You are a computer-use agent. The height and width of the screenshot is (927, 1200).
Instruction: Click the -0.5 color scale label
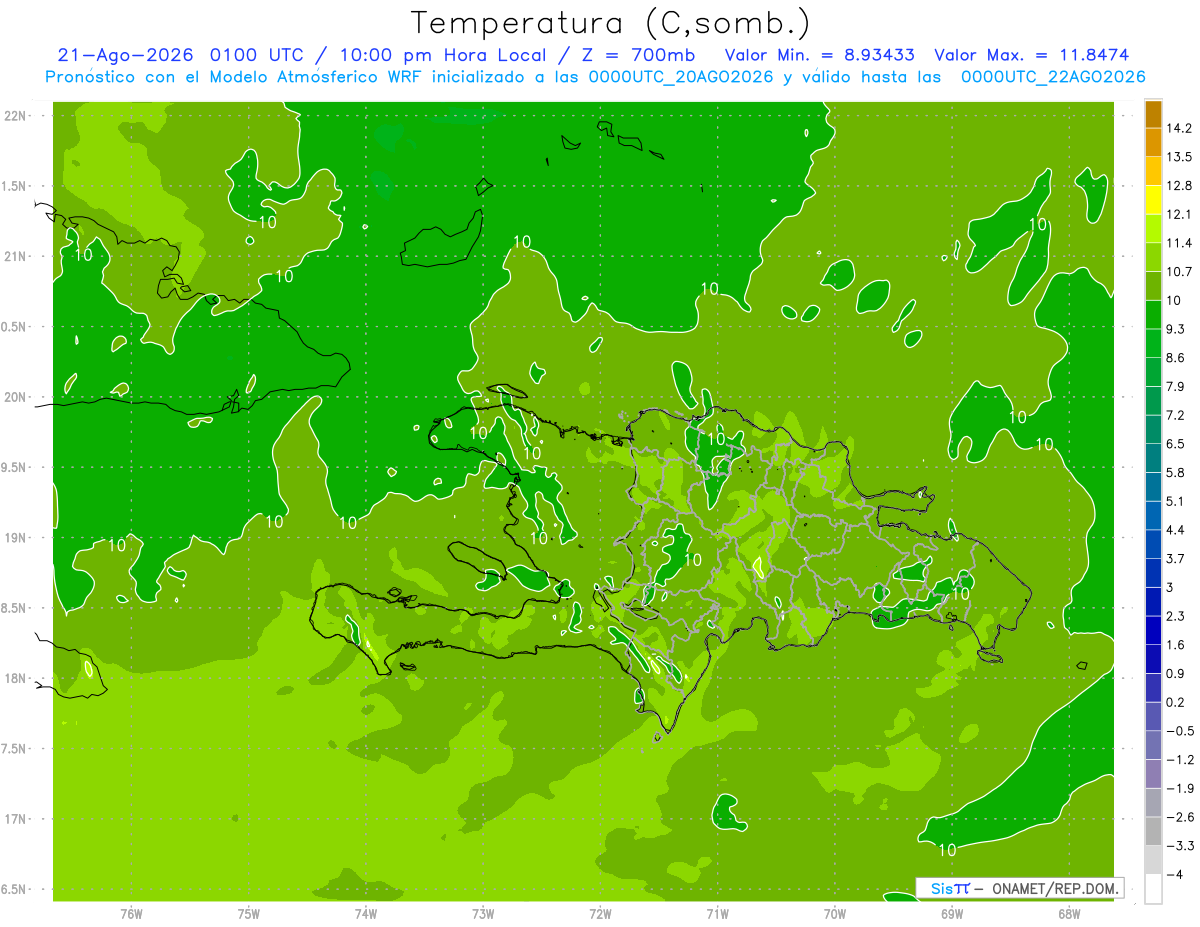[x=1180, y=731]
